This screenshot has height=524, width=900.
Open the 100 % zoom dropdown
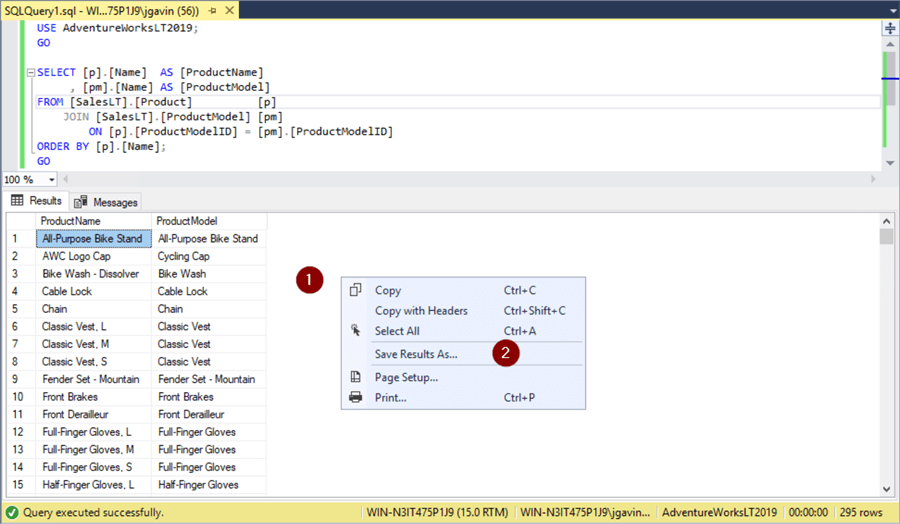tap(52, 180)
